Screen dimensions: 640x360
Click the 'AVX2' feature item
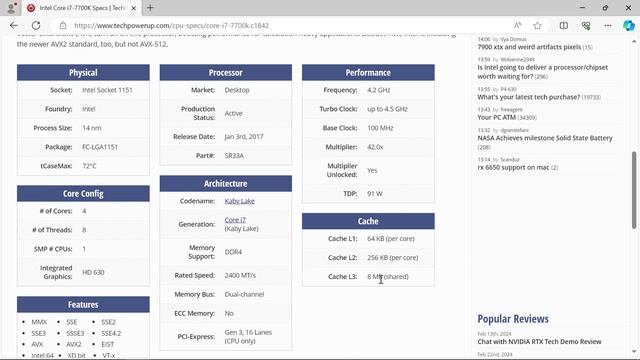pos(74,344)
